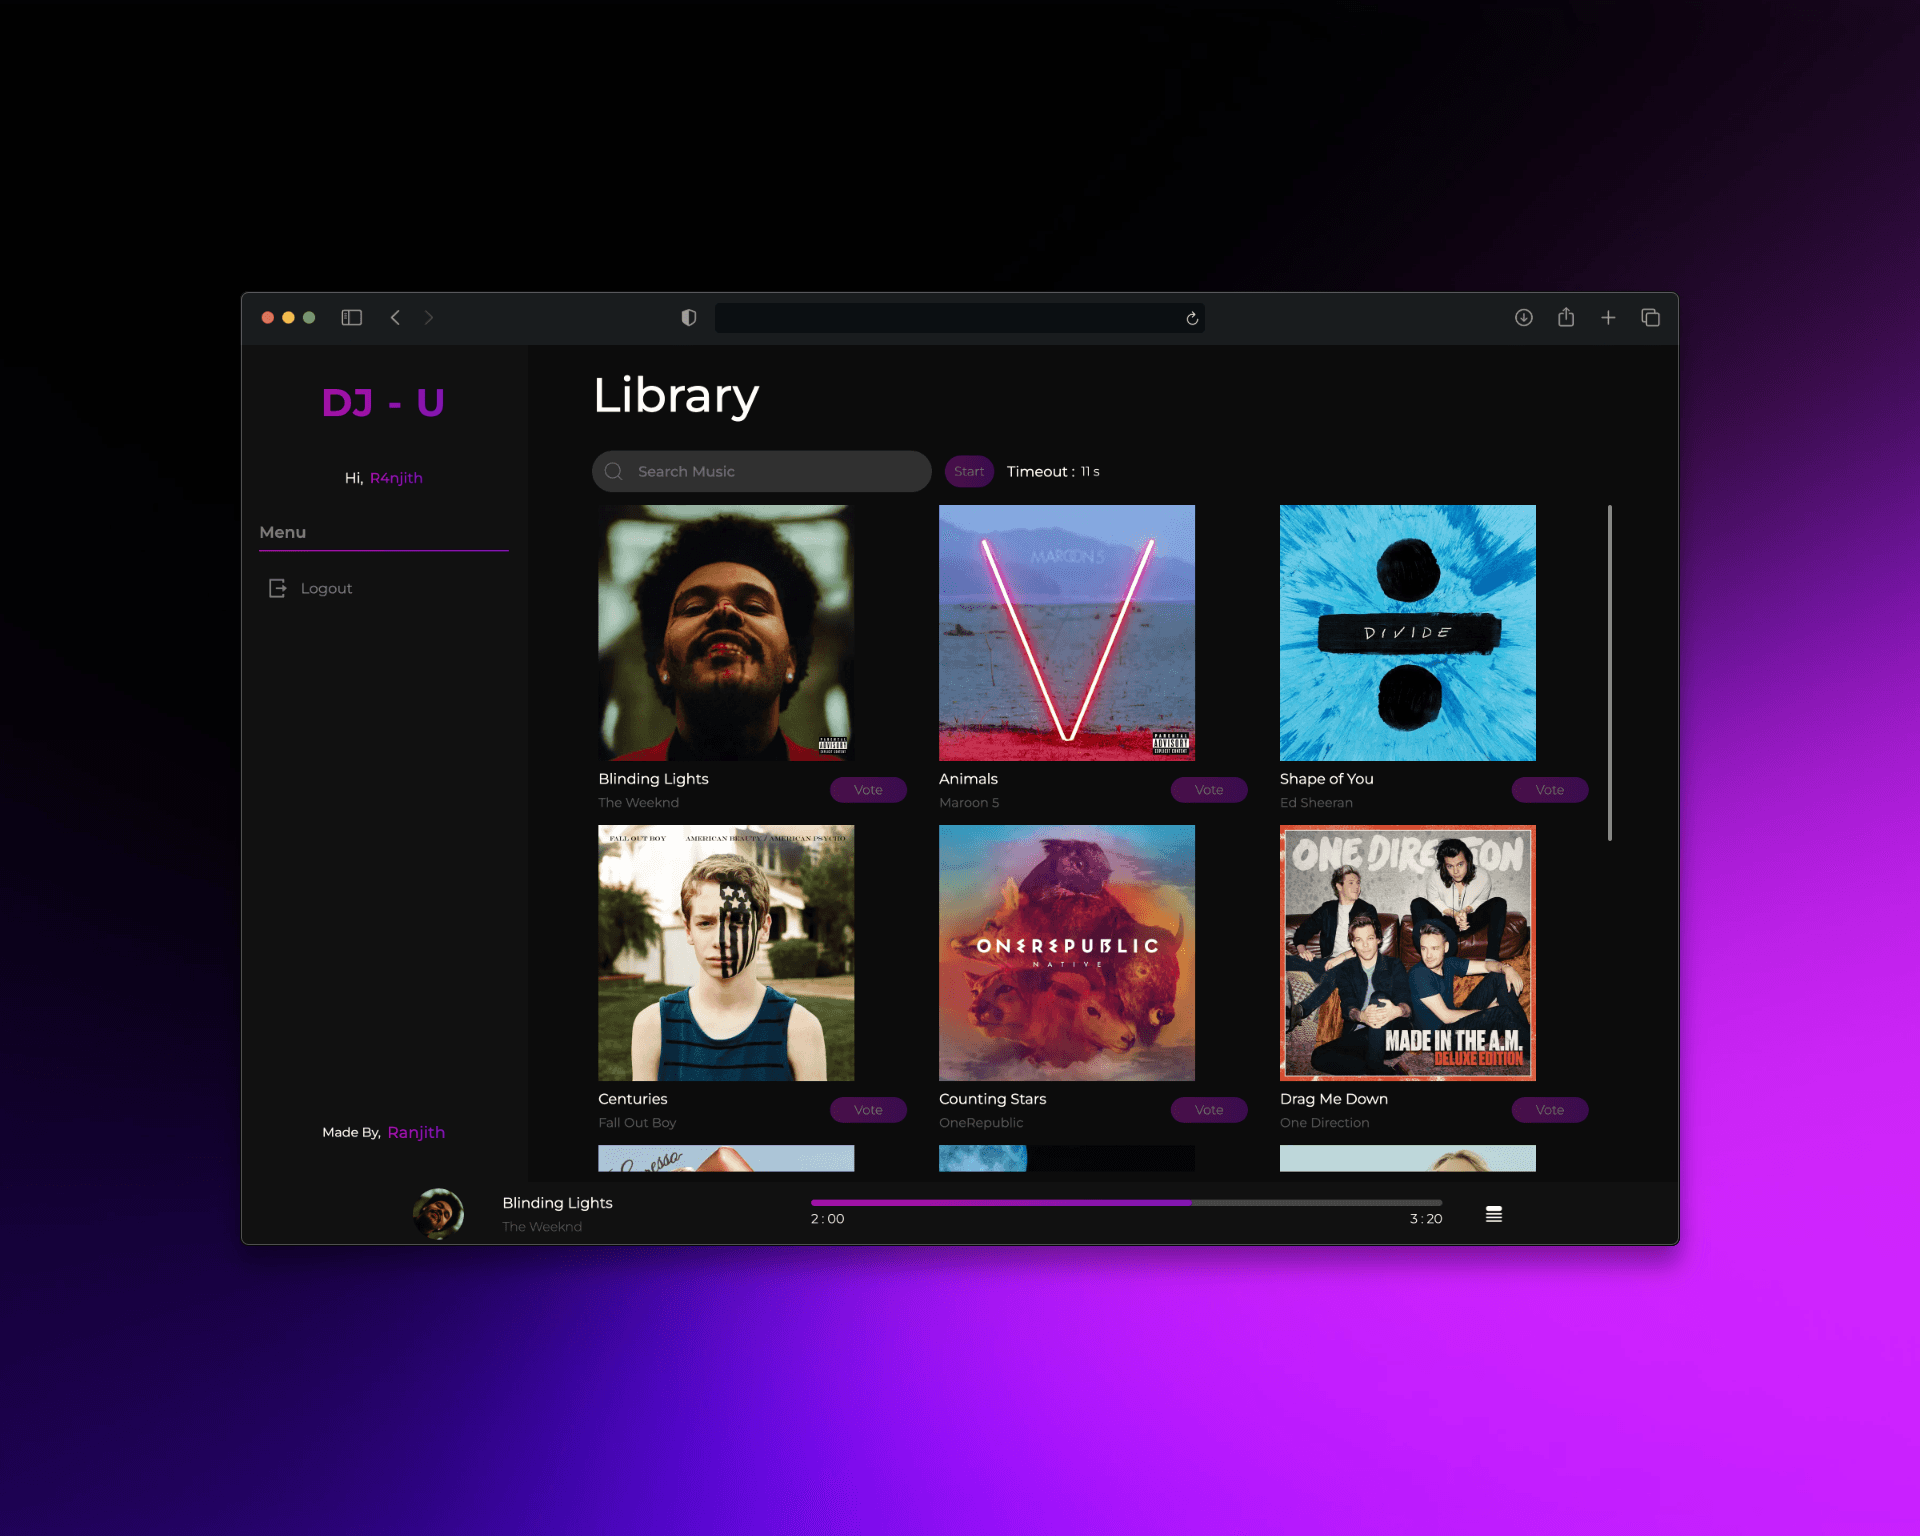
Task: Click the library vertical scrollbar
Action: (x=1610, y=673)
